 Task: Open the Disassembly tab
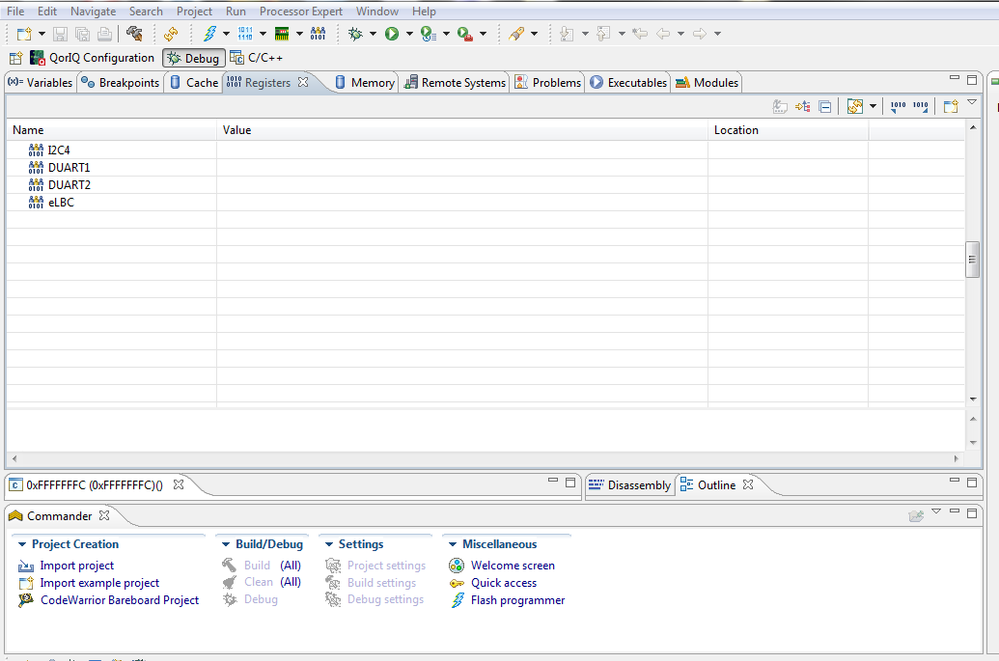pyautogui.click(x=630, y=485)
